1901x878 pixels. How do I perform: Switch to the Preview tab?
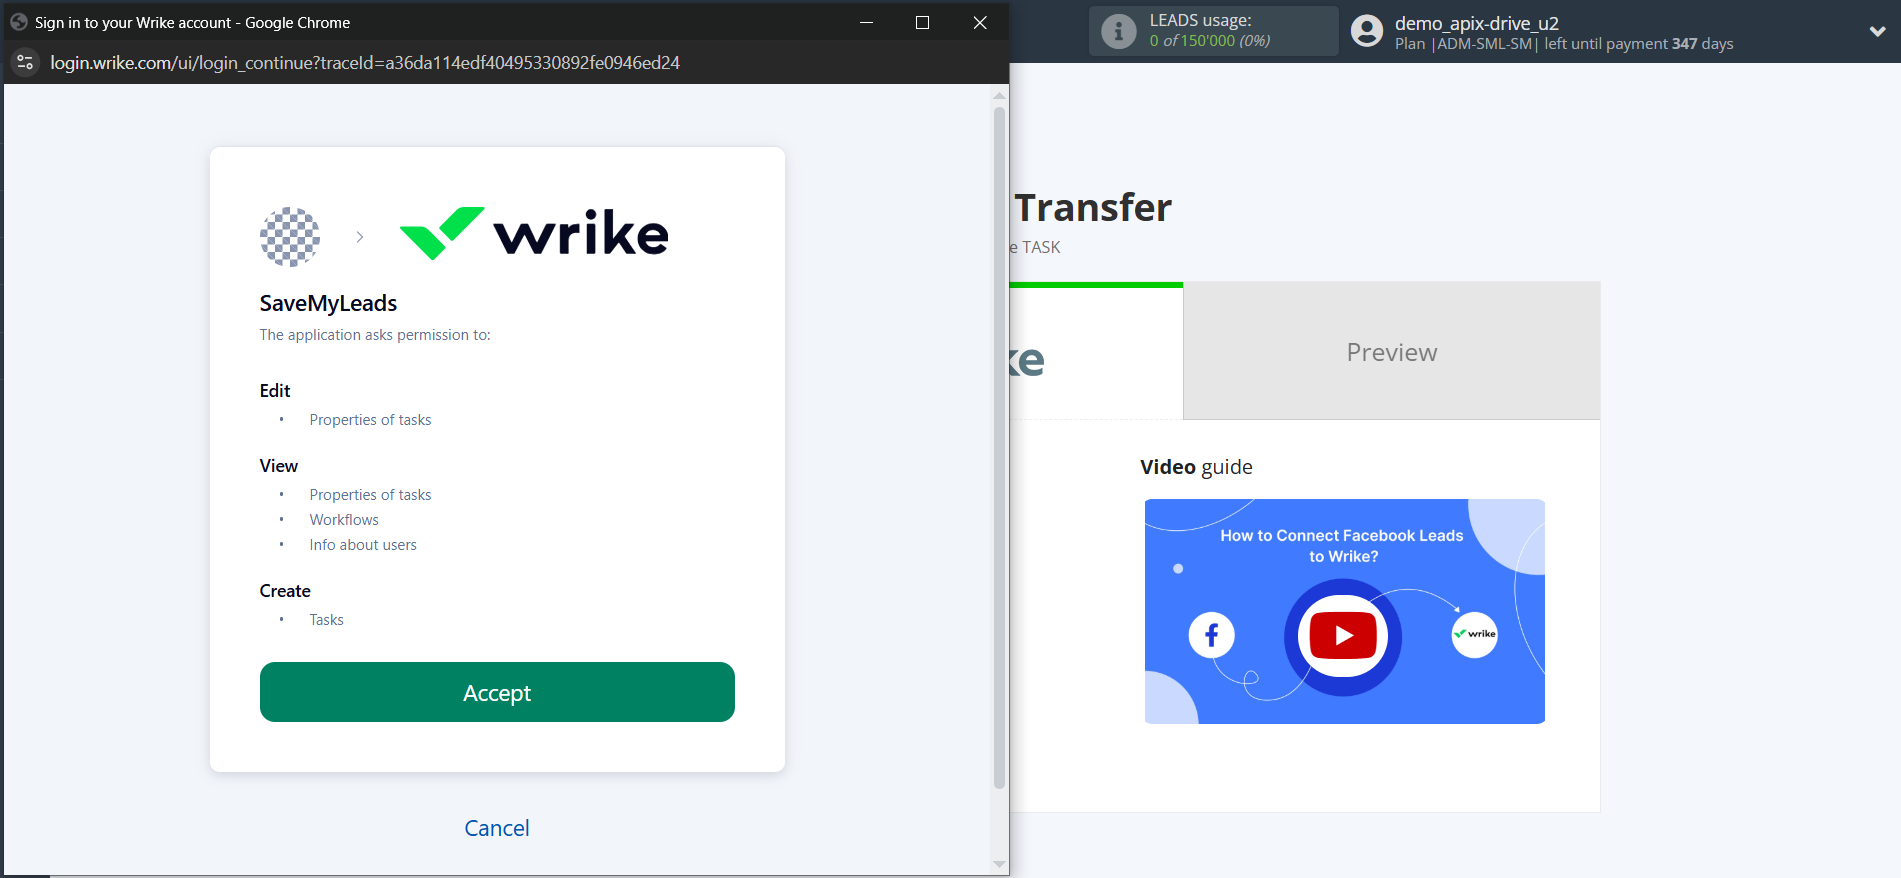pyautogui.click(x=1391, y=352)
